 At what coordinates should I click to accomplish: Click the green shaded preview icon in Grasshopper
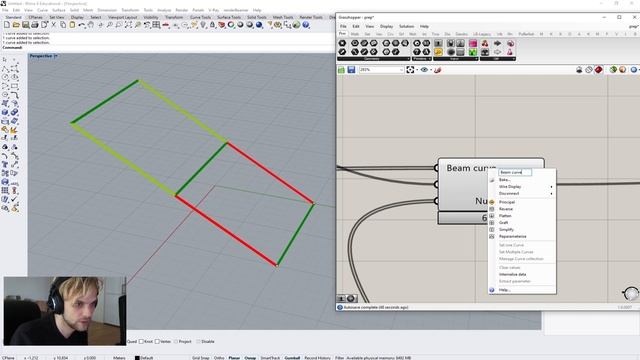click(x=613, y=70)
